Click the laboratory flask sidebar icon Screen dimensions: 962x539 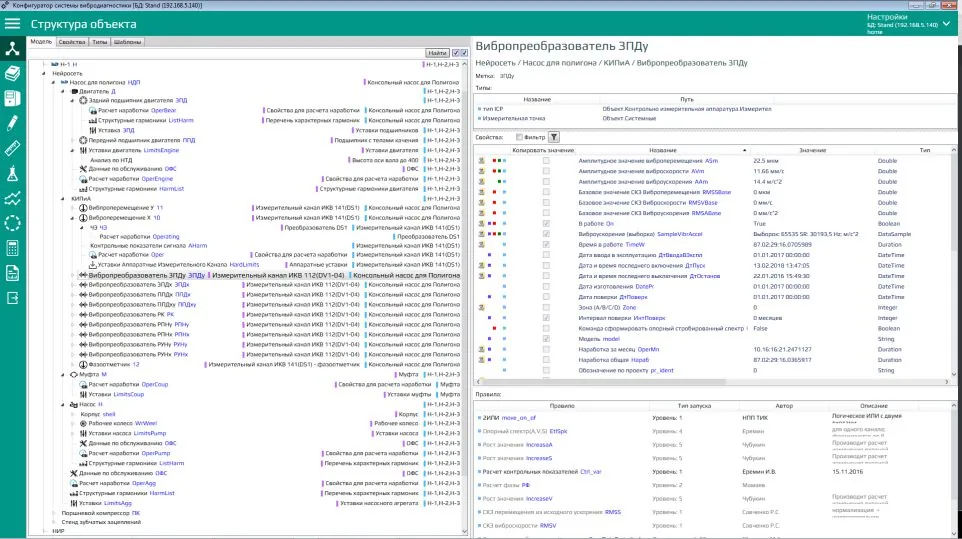point(12,174)
